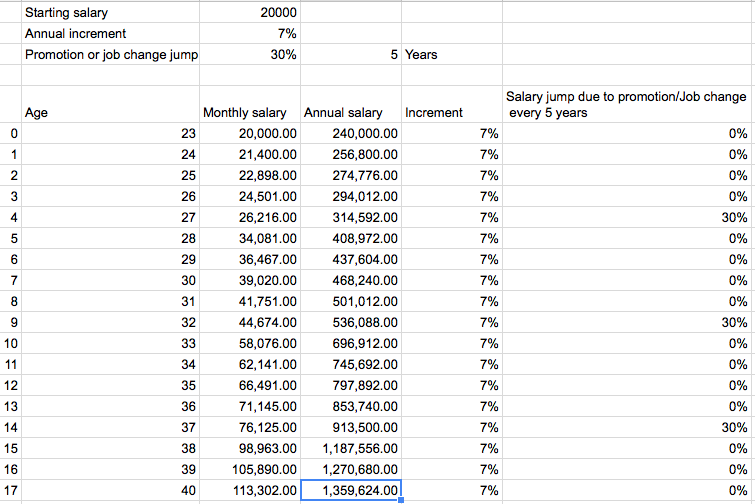This screenshot has width=755, height=504.
Task: Select monthly salary 21,400.00
Action: 250,154
